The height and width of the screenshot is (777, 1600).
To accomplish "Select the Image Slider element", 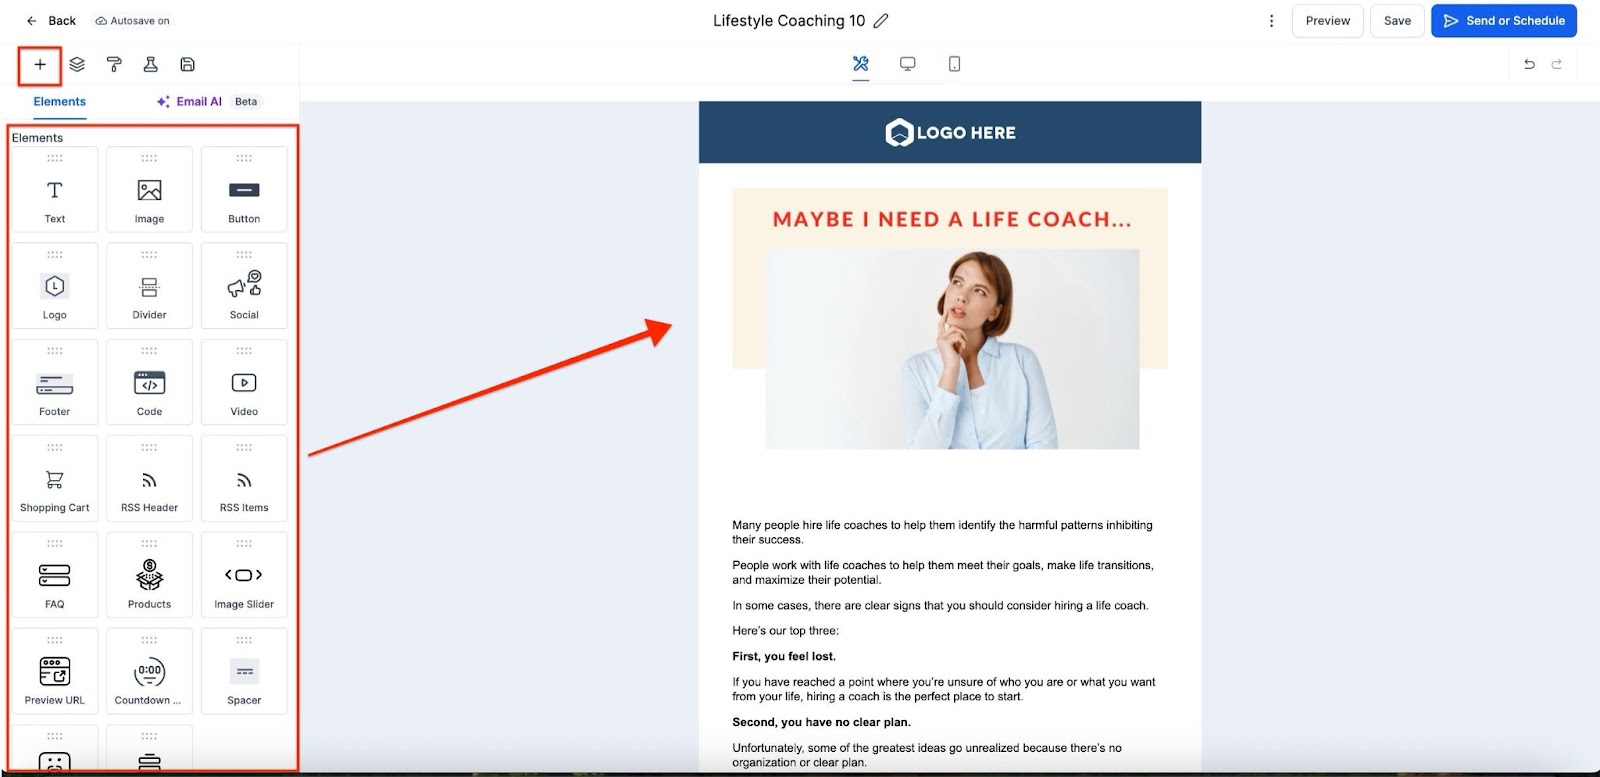I will pyautogui.click(x=244, y=575).
